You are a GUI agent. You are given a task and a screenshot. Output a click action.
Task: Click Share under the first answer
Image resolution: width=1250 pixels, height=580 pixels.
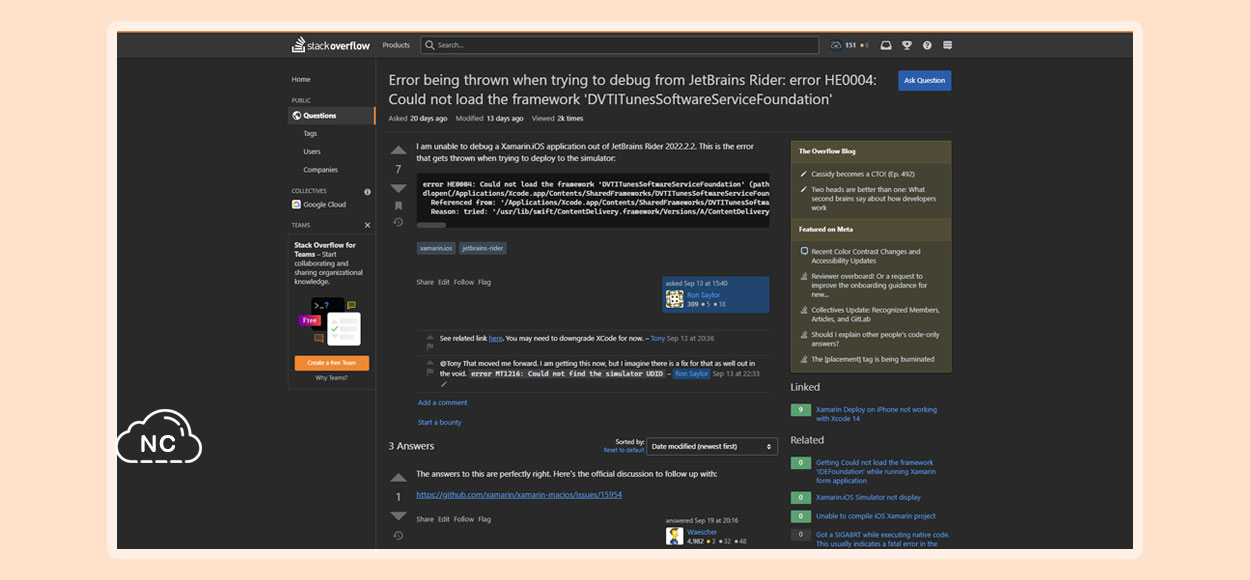tap(425, 519)
